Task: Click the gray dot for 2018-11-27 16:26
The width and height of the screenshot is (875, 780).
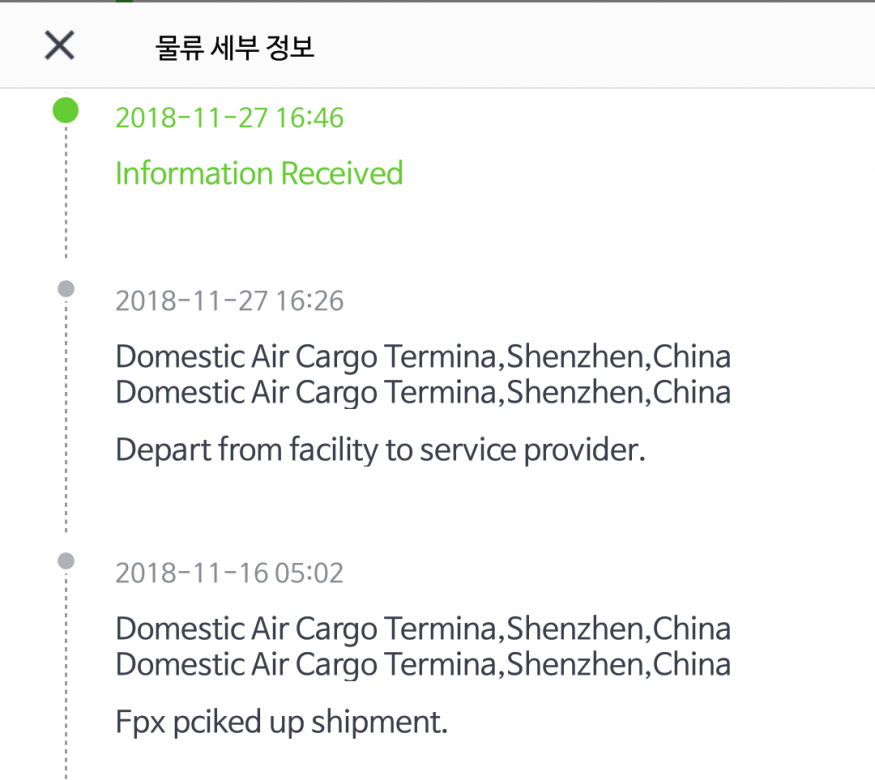Action: click(66, 289)
